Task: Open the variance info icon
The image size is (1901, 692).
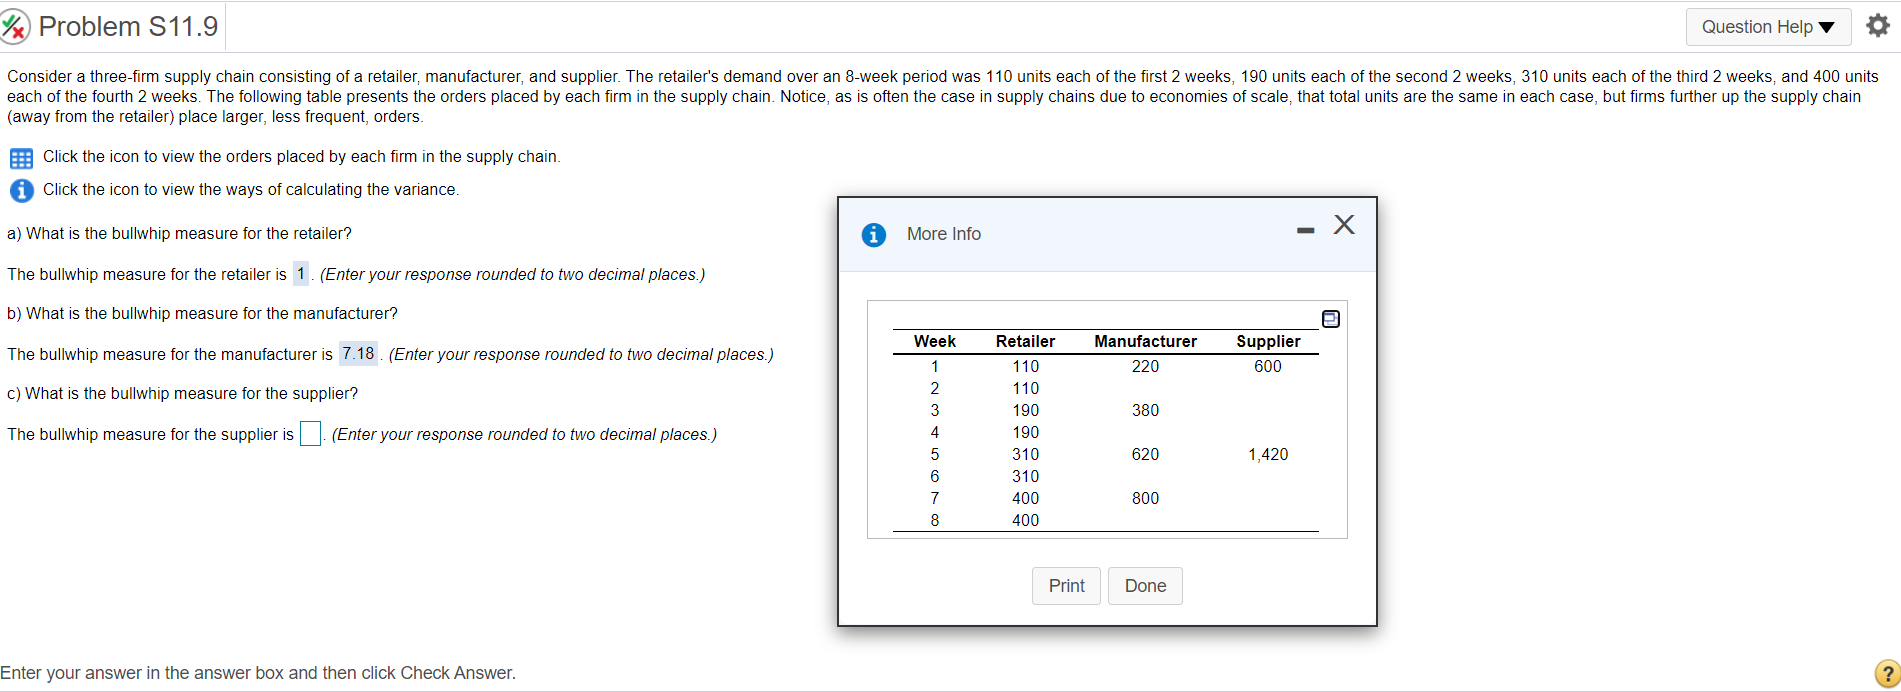Action: [21, 190]
